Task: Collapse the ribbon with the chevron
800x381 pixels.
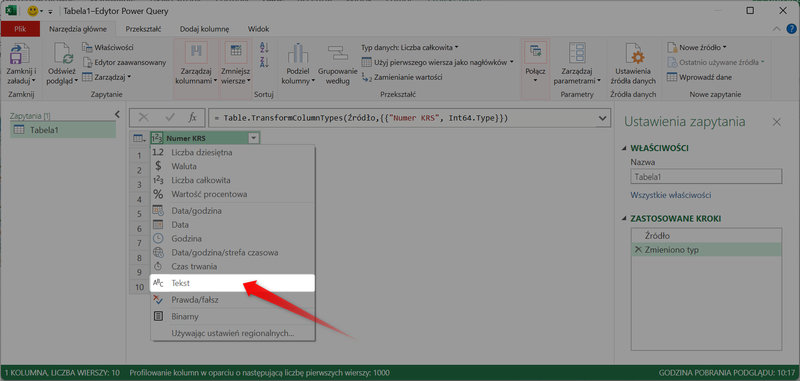Action: click(x=777, y=29)
